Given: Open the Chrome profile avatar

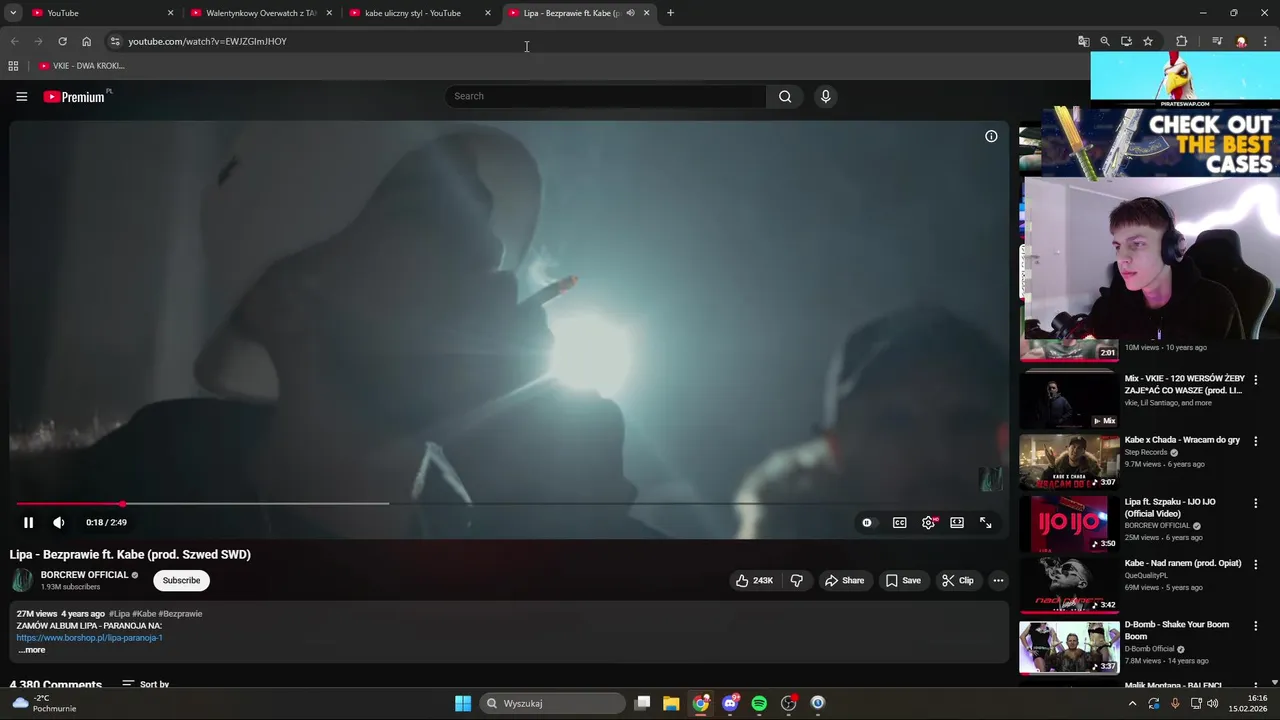Looking at the screenshot, I should 1241,41.
